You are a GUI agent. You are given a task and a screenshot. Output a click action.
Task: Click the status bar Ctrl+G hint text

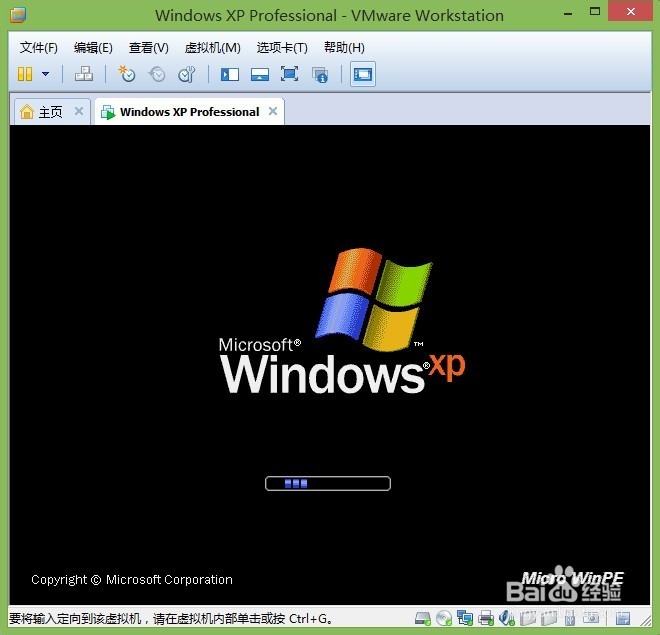[170, 619]
